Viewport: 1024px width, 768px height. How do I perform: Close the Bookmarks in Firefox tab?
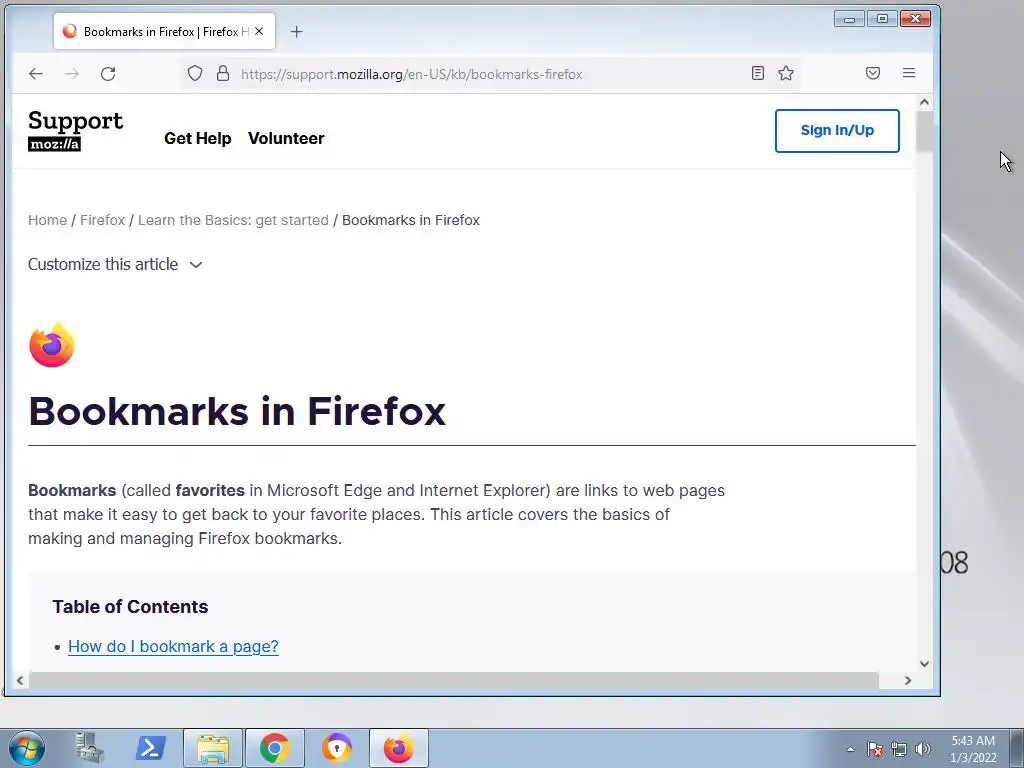coord(259,31)
